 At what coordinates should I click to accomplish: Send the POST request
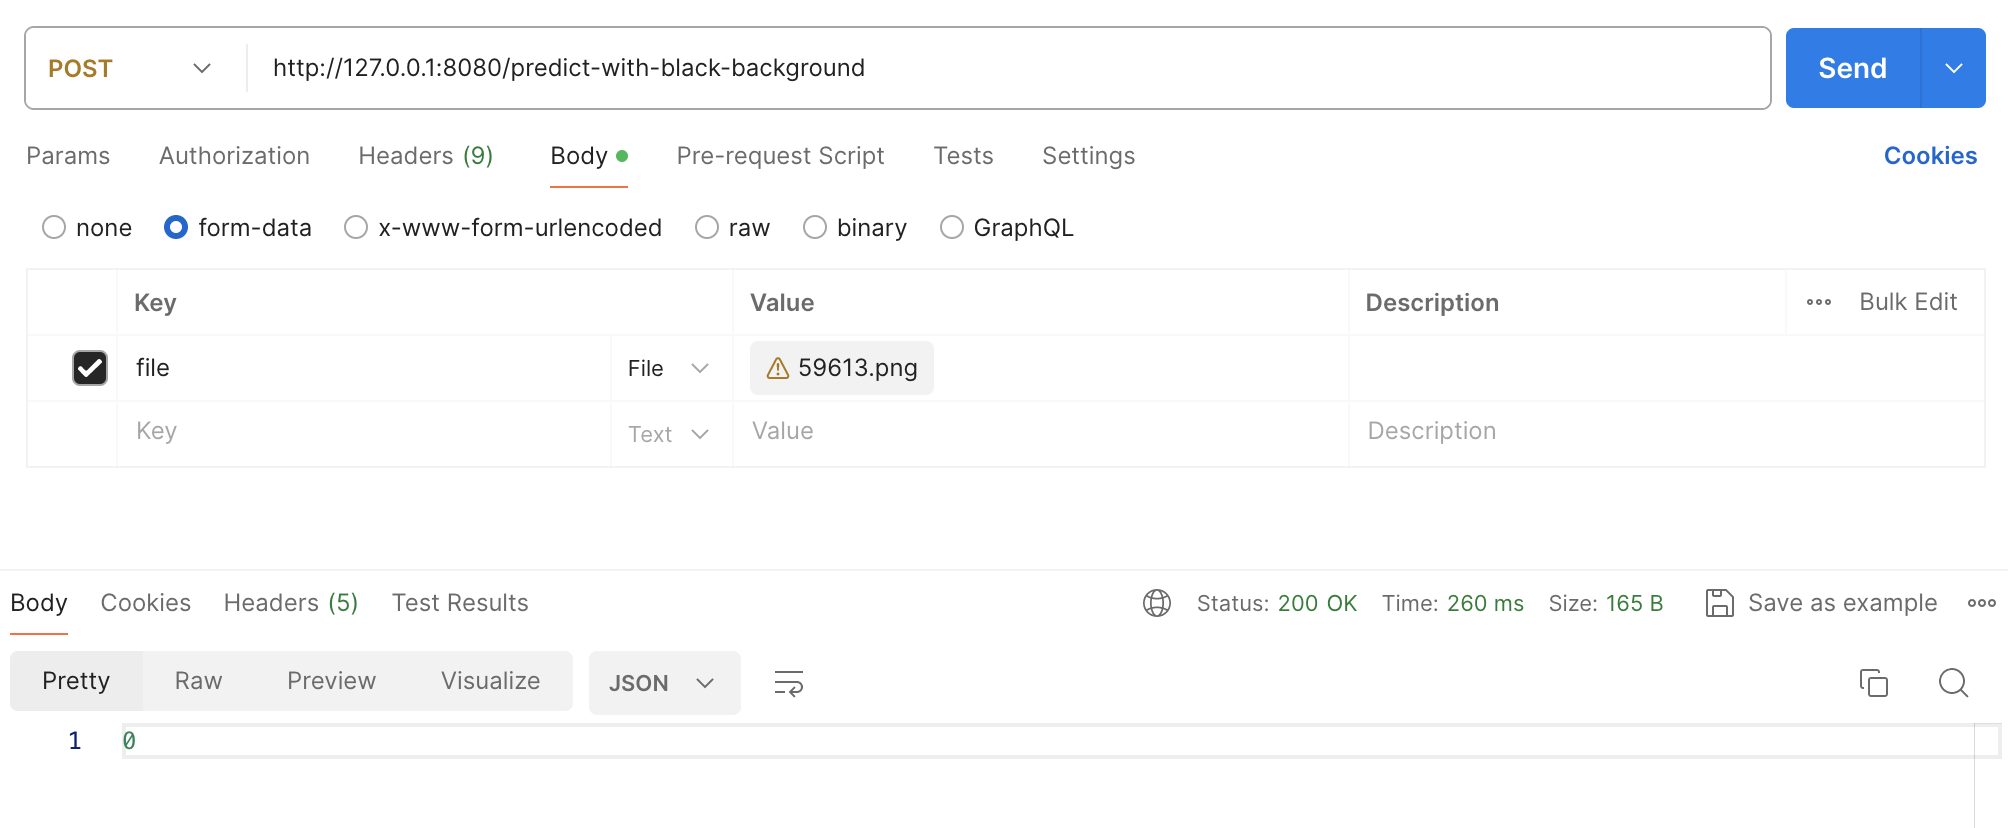click(1852, 68)
